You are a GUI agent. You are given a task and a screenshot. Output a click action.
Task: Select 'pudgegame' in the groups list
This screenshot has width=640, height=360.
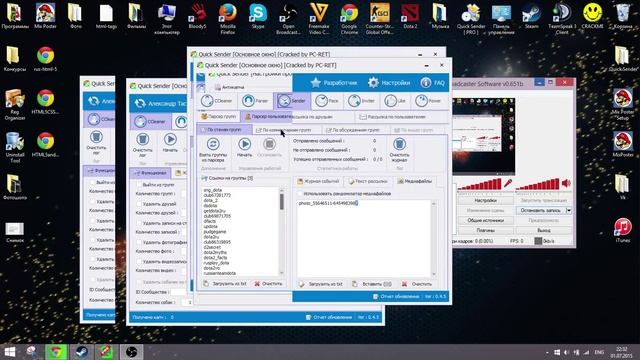215,231
